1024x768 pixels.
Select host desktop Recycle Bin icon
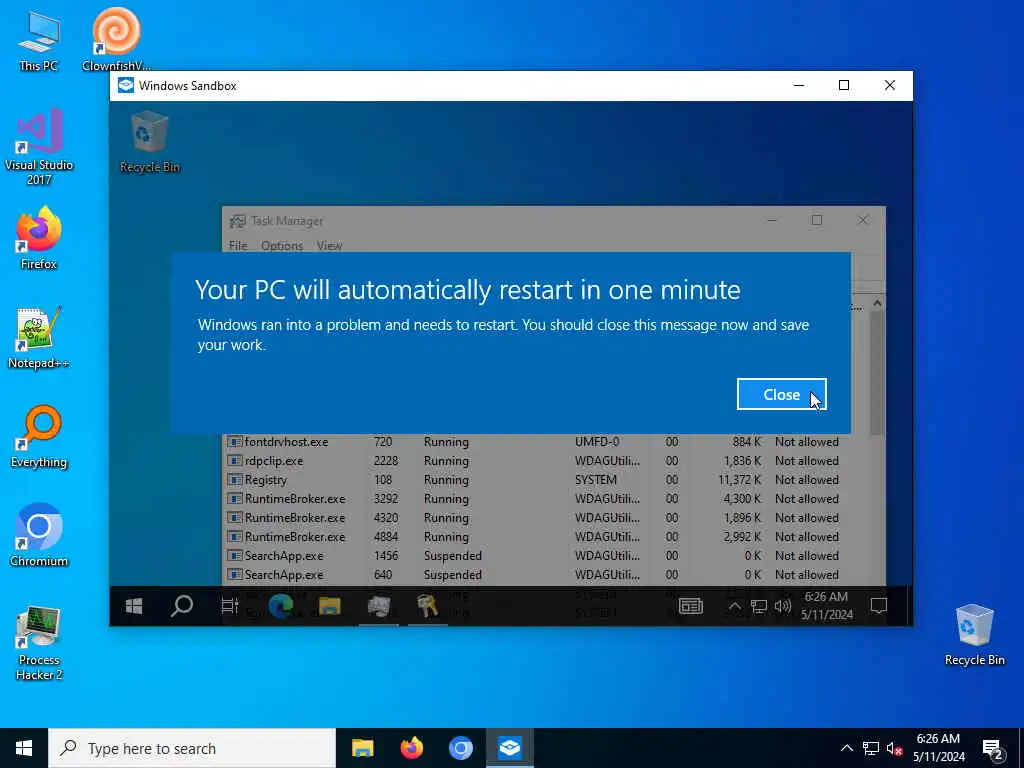pos(974,635)
